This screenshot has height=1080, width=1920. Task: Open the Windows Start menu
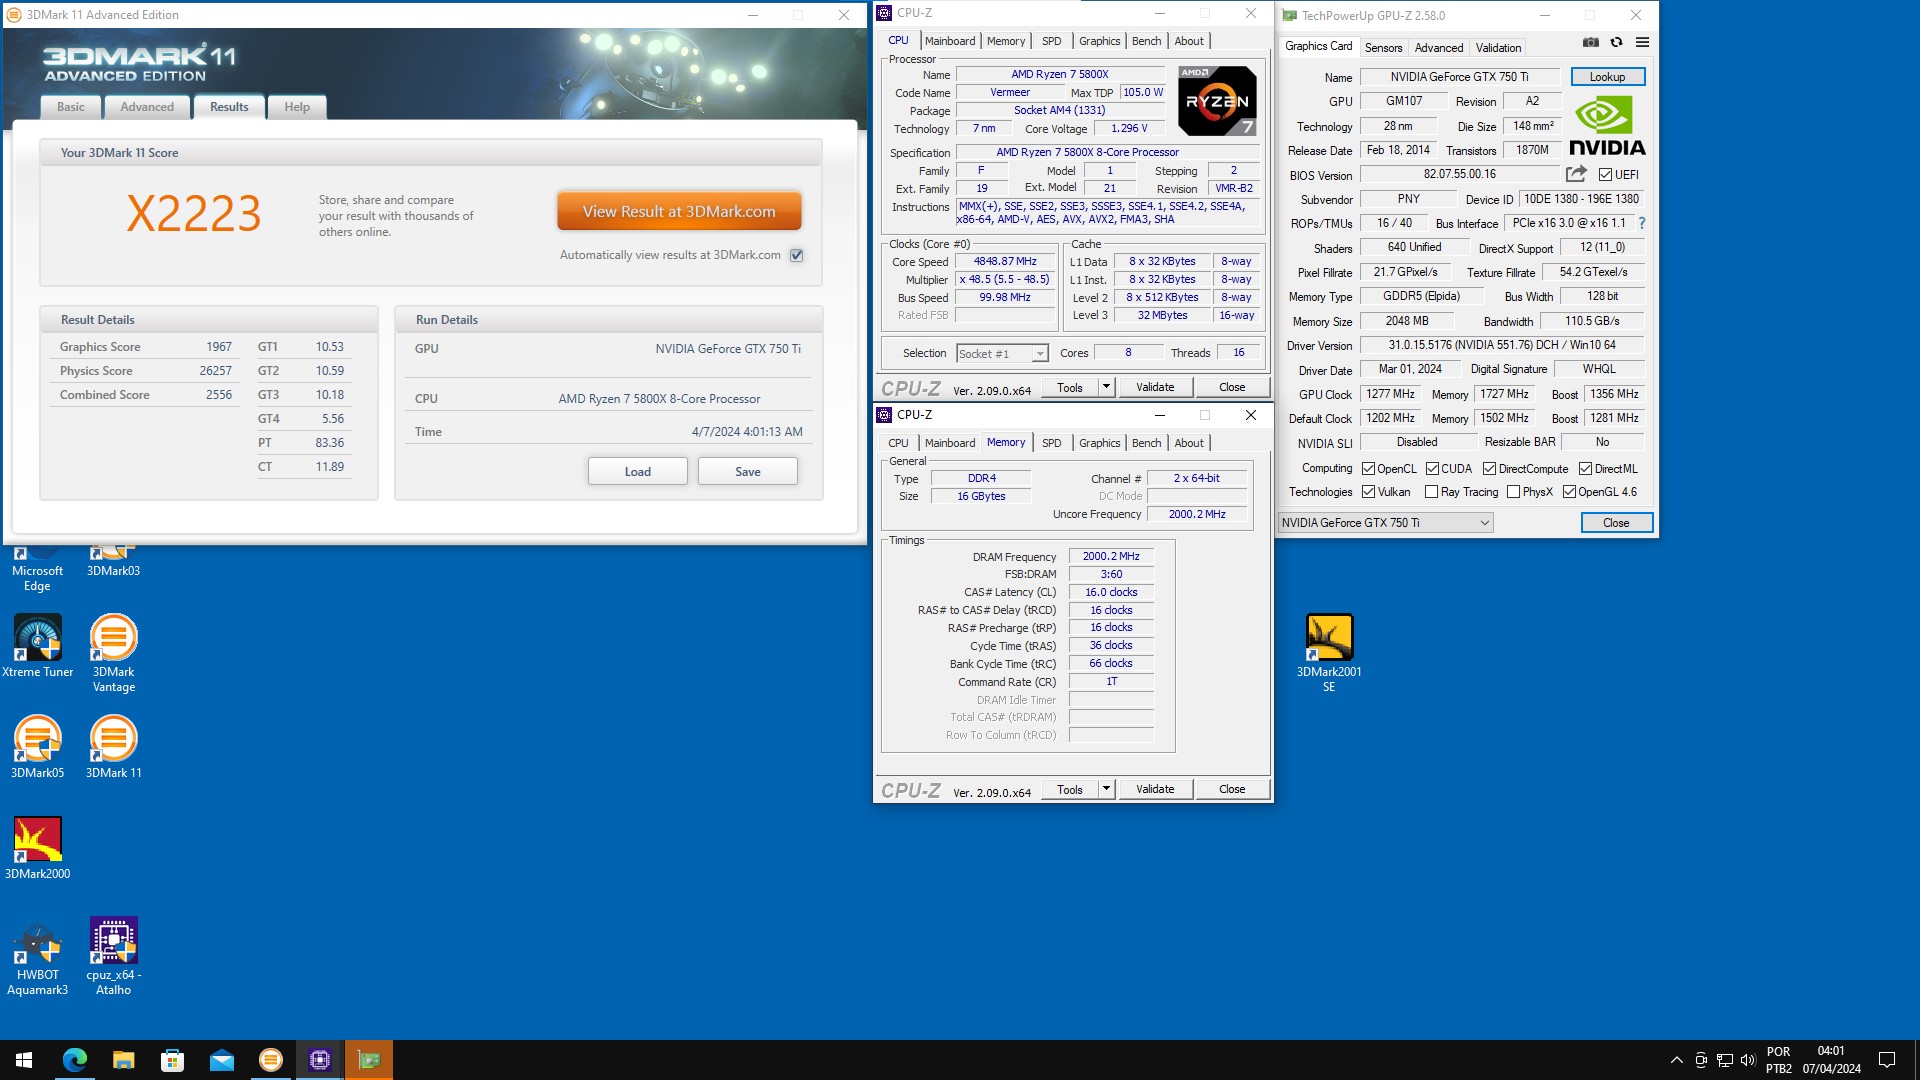pos(24,1060)
